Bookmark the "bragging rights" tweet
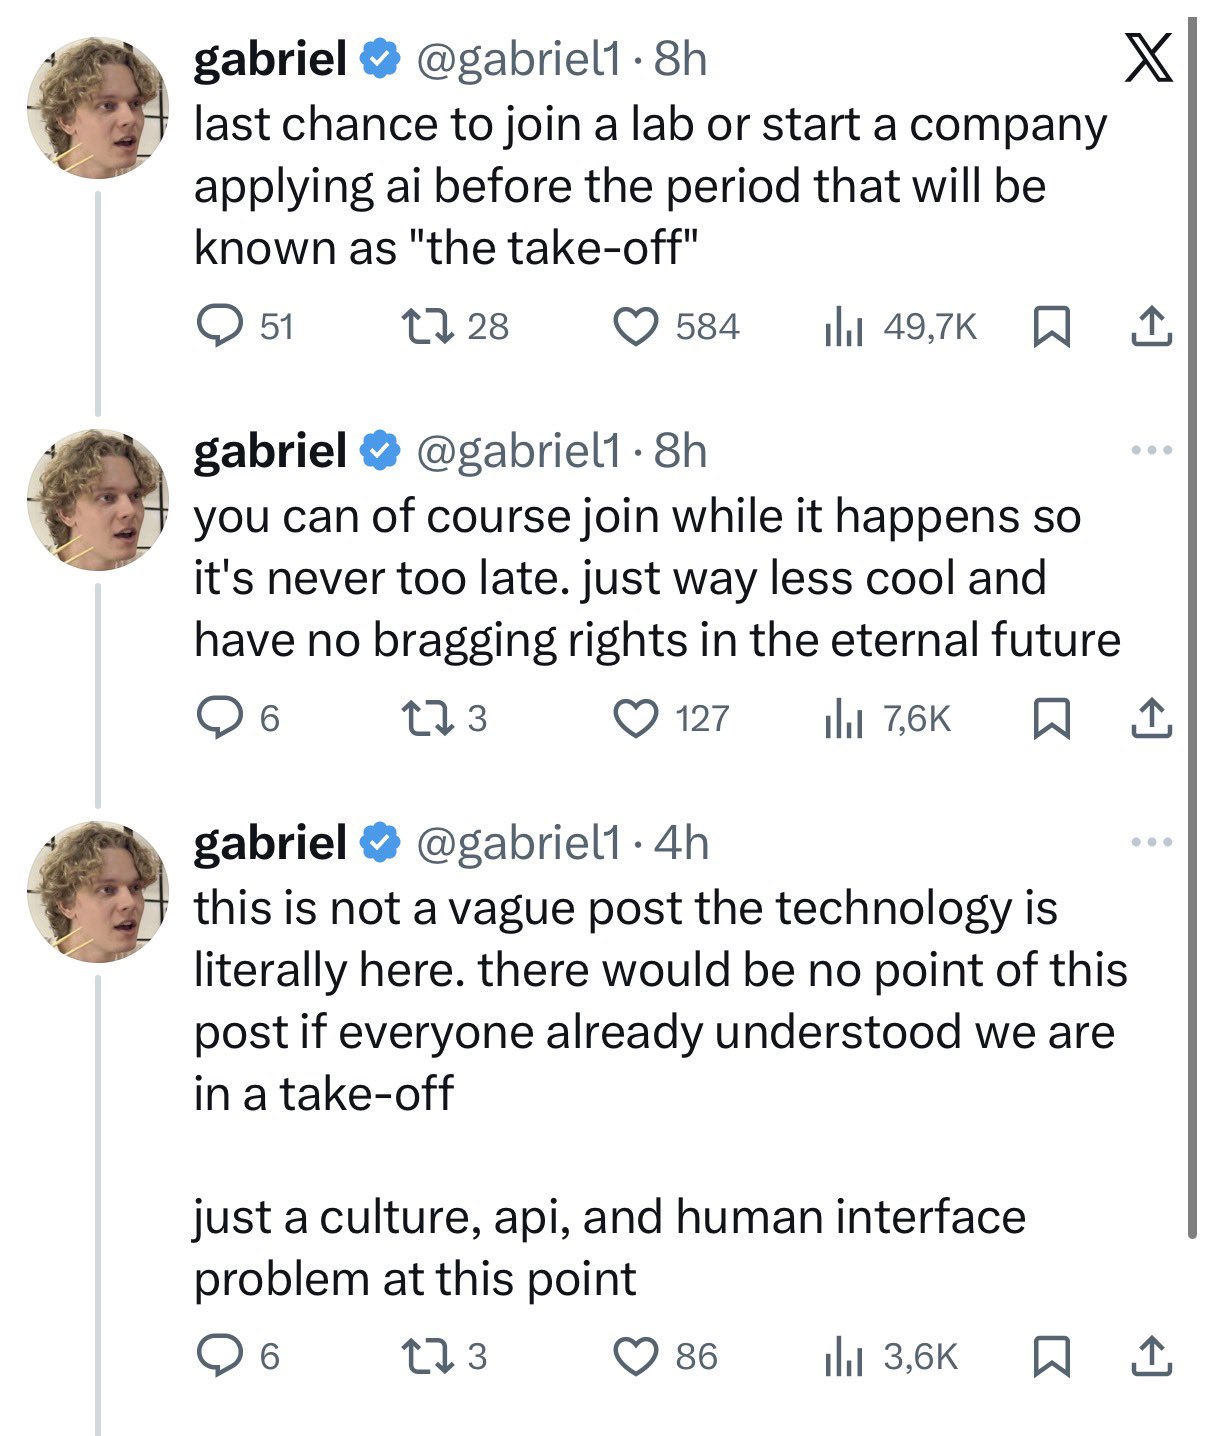The width and height of the screenshot is (1206, 1436). (1050, 719)
